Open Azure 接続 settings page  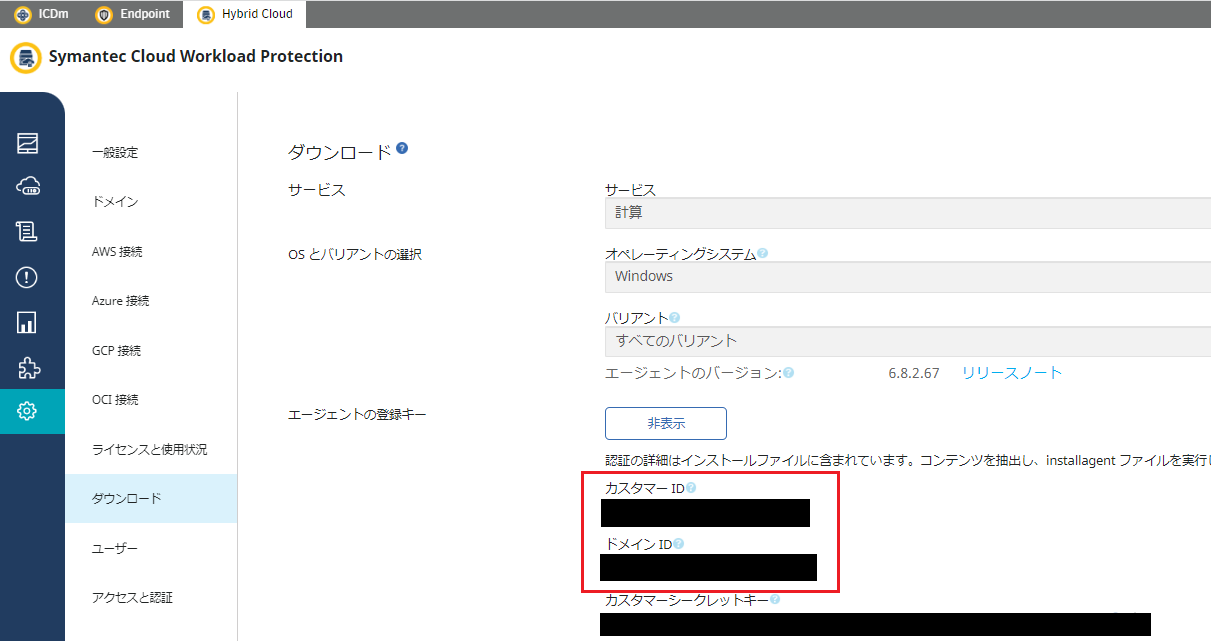pos(120,301)
